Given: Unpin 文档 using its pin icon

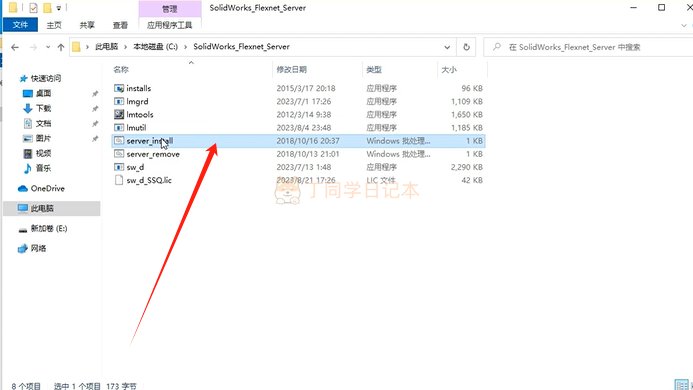Looking at the screenshot, I should (x=95, y=123).
